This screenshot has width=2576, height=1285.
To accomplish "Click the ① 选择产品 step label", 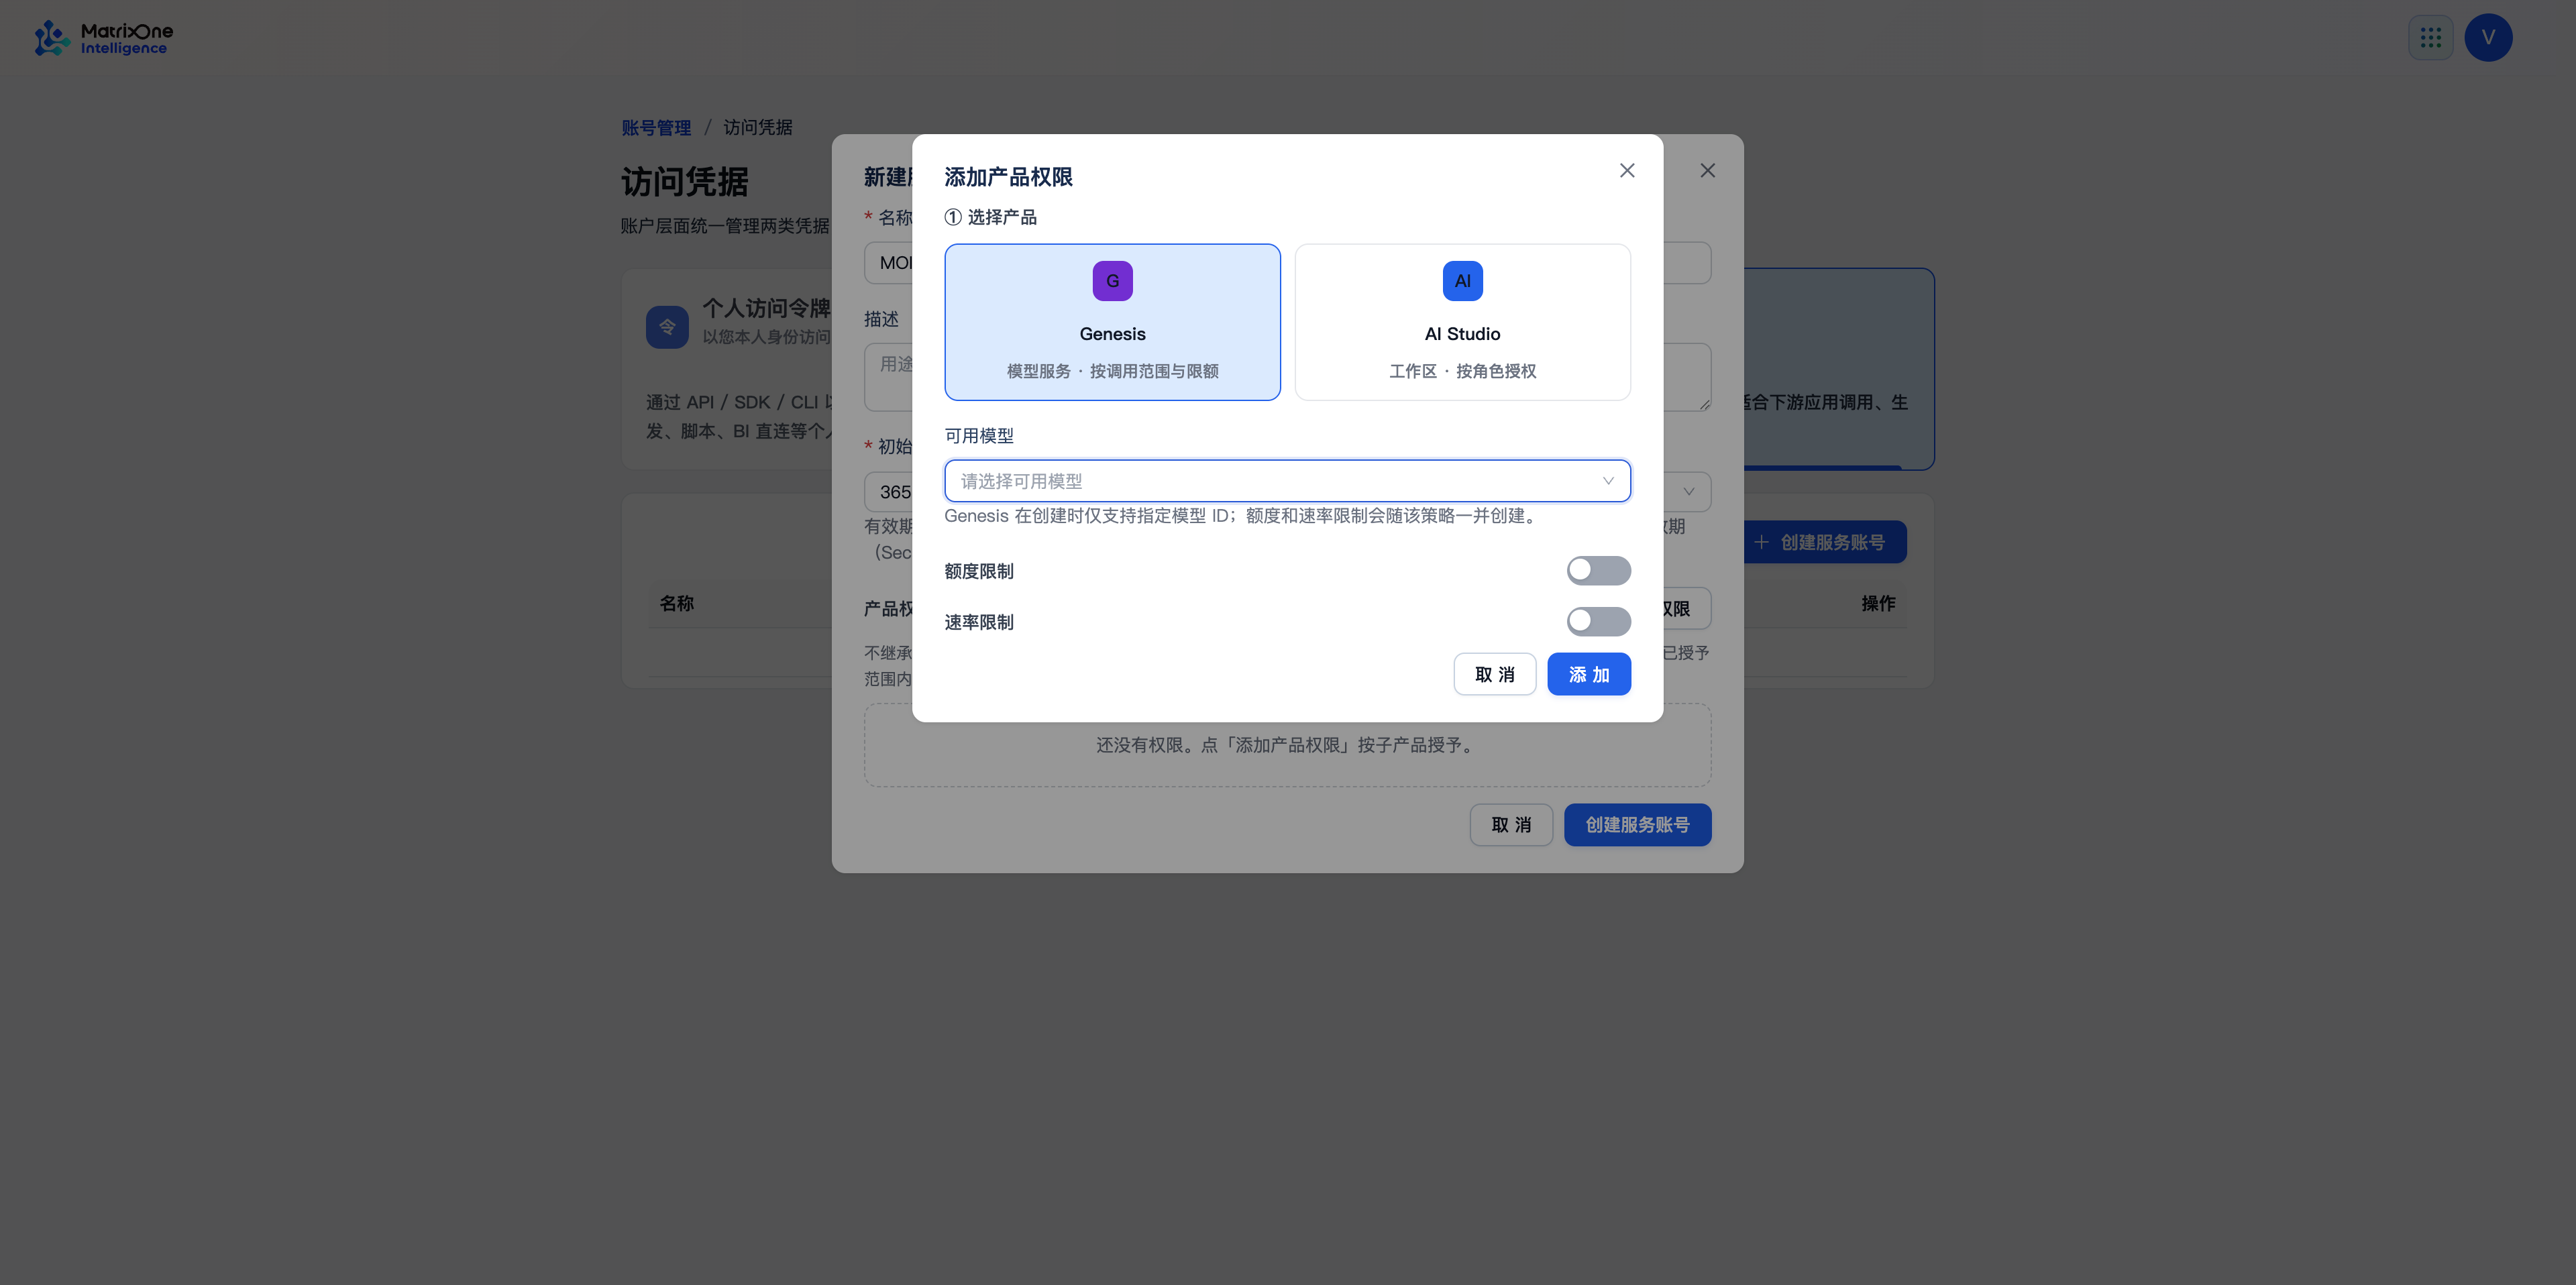I will pyautogui.click(x=990, y=217).
